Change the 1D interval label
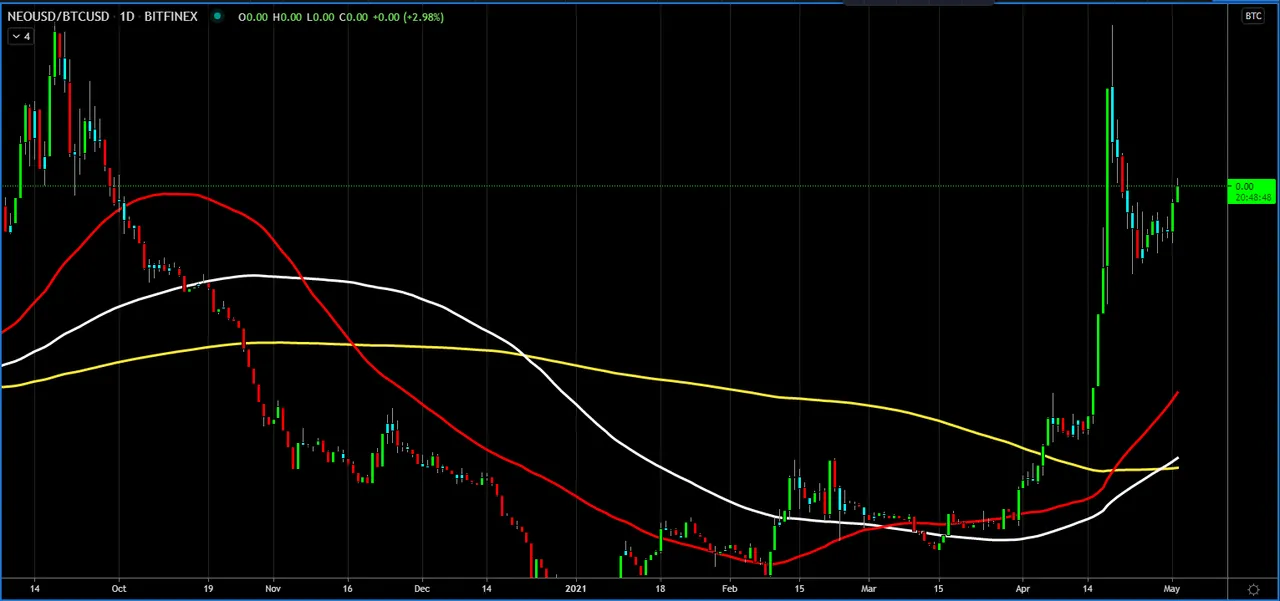The image size is (1280, 601). (127, 17)
